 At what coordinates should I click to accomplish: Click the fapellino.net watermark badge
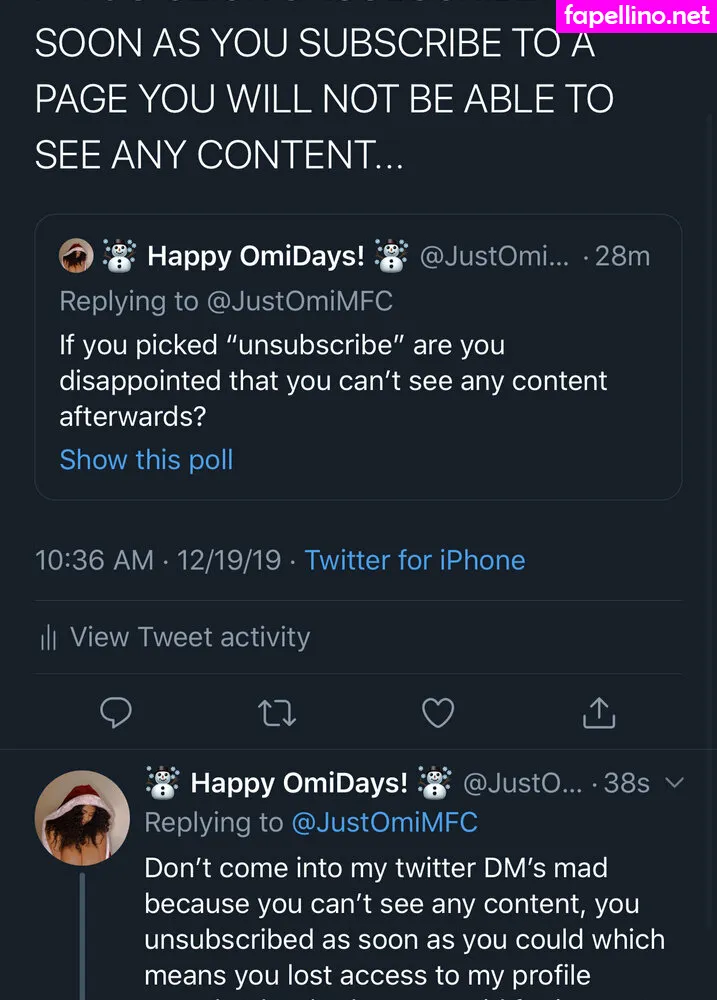coord(636,15)
